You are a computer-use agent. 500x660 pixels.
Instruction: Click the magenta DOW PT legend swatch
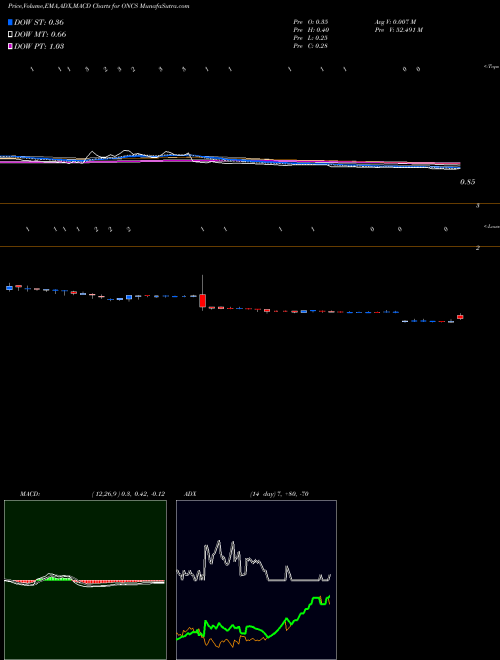[11, 46]
